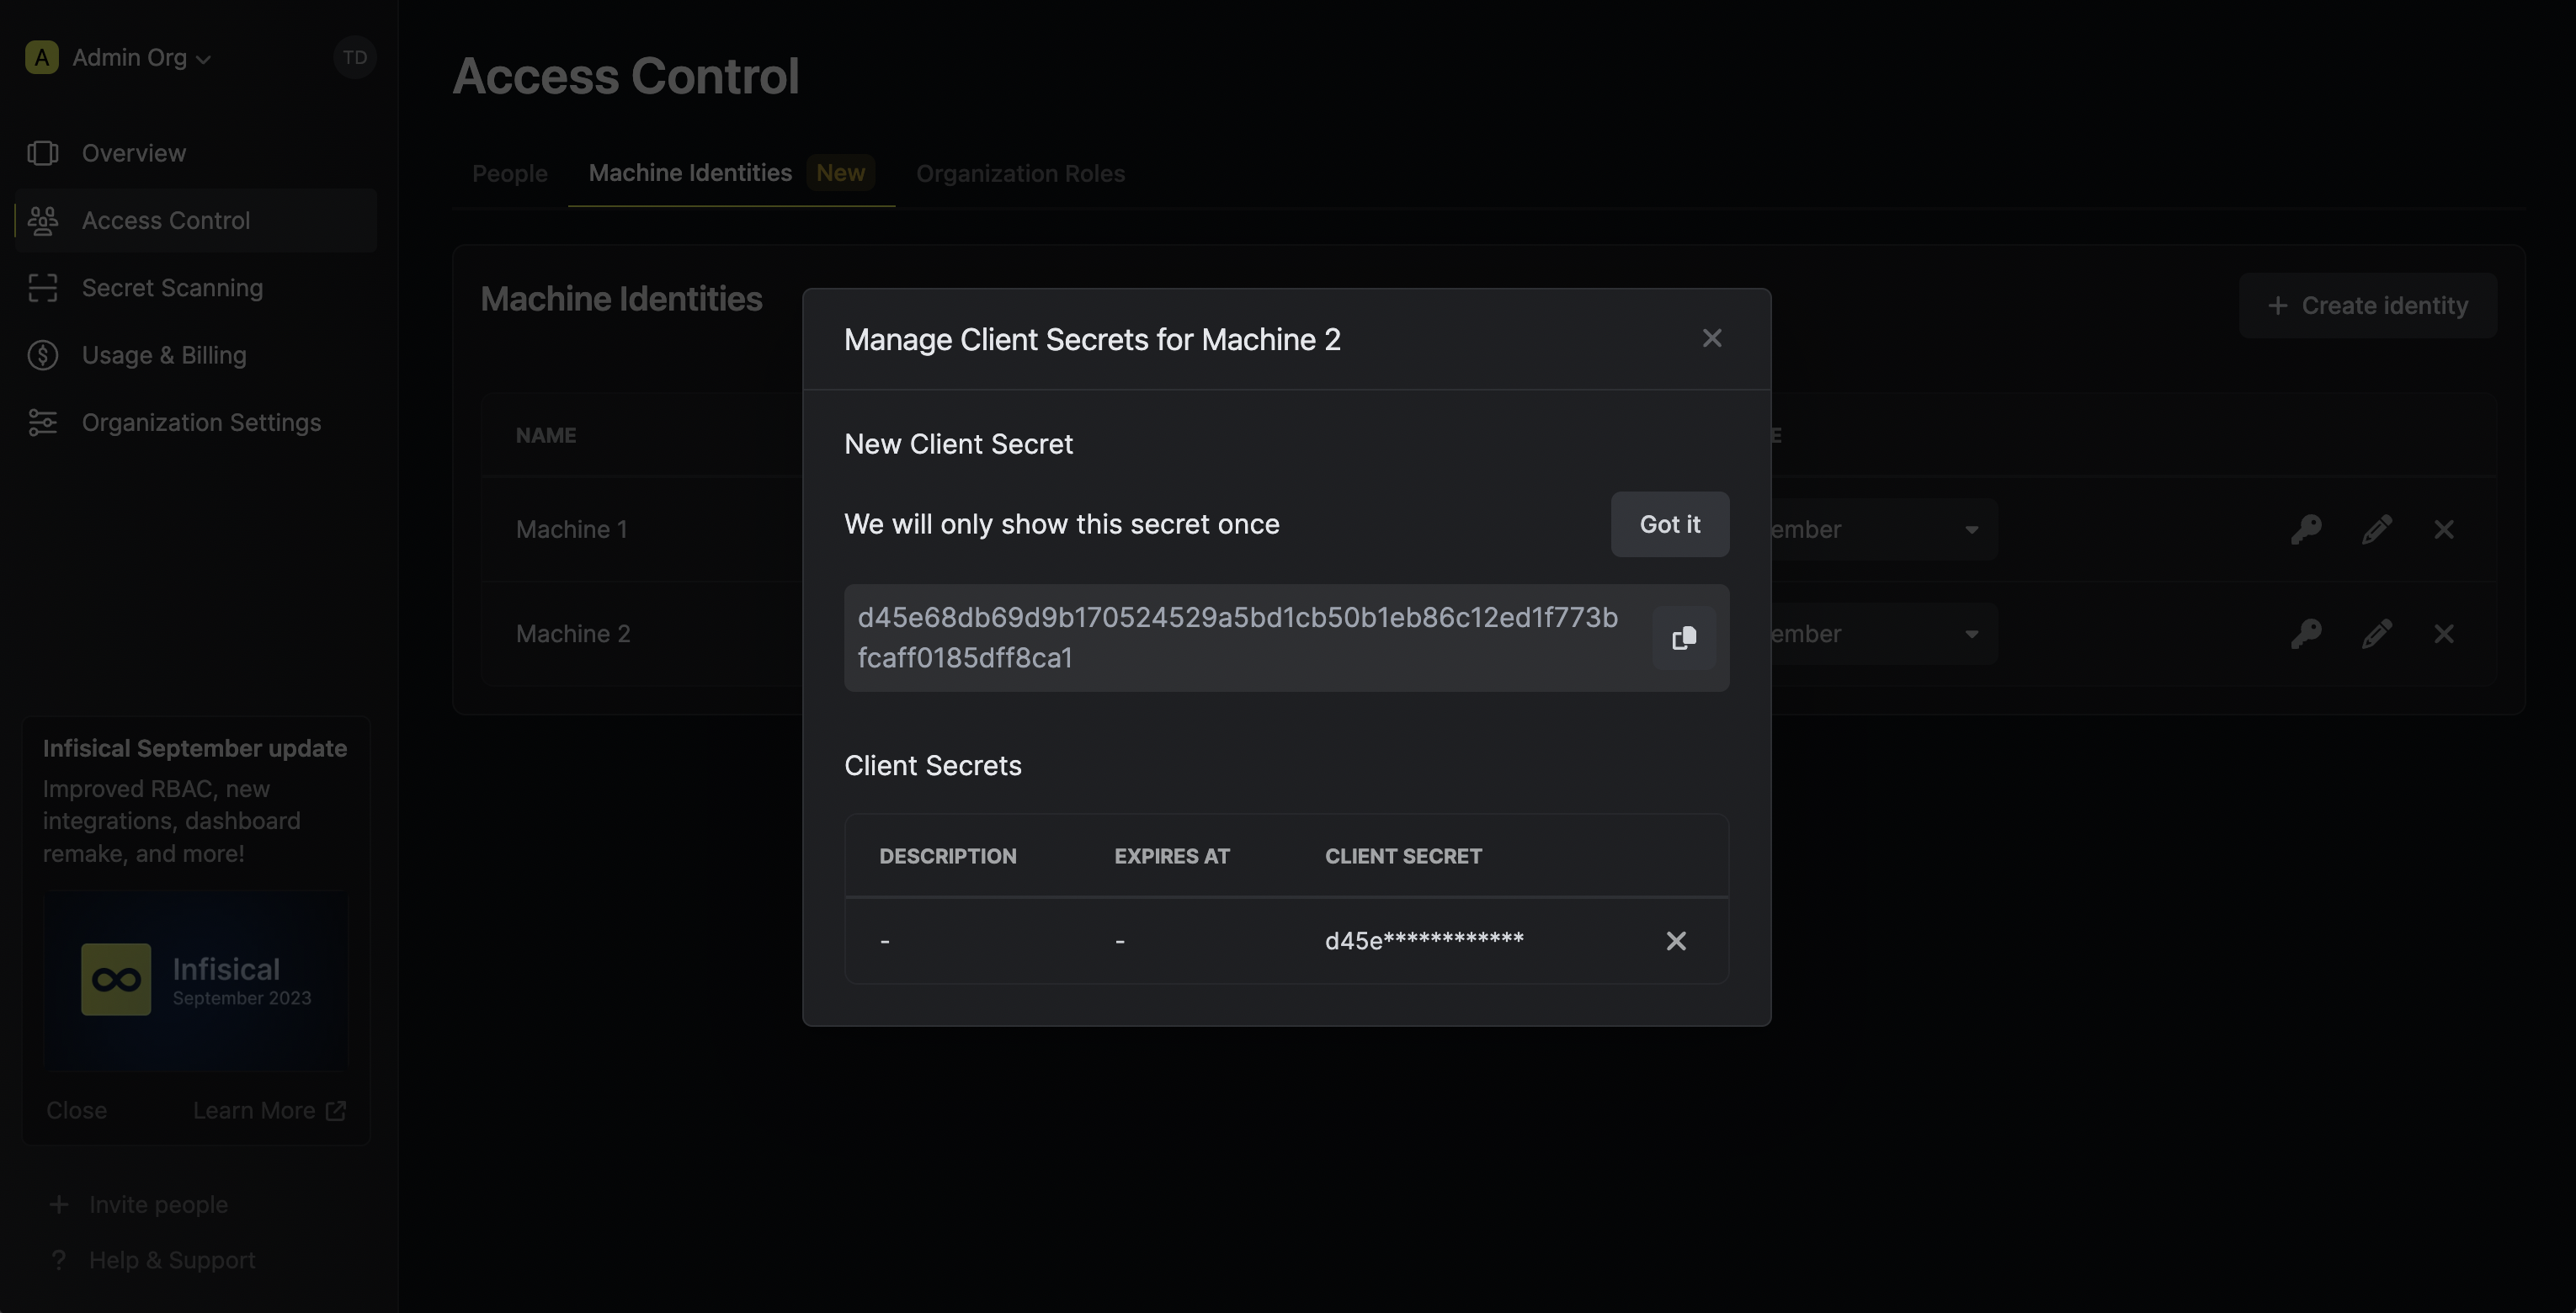
Task: Click Create identity button
Action: pos(2368,306)
